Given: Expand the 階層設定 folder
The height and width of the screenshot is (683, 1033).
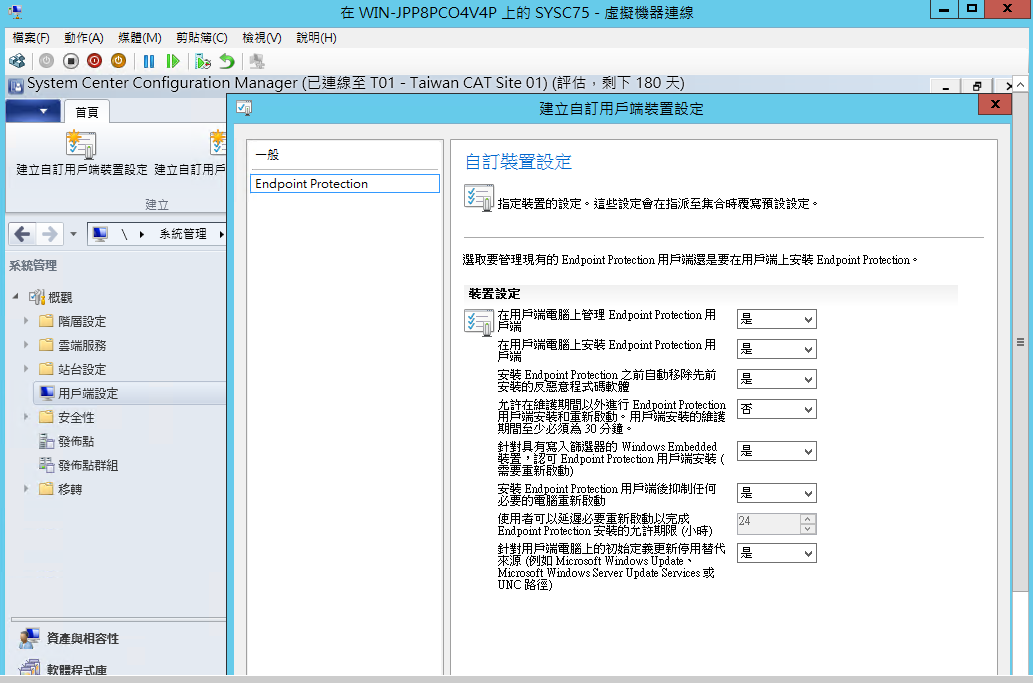Looking at the screenshot, I should 26,321.
